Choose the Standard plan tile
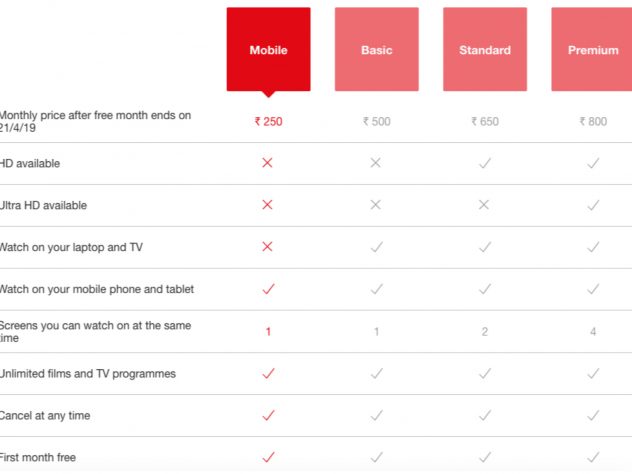 tap(485, 50)
